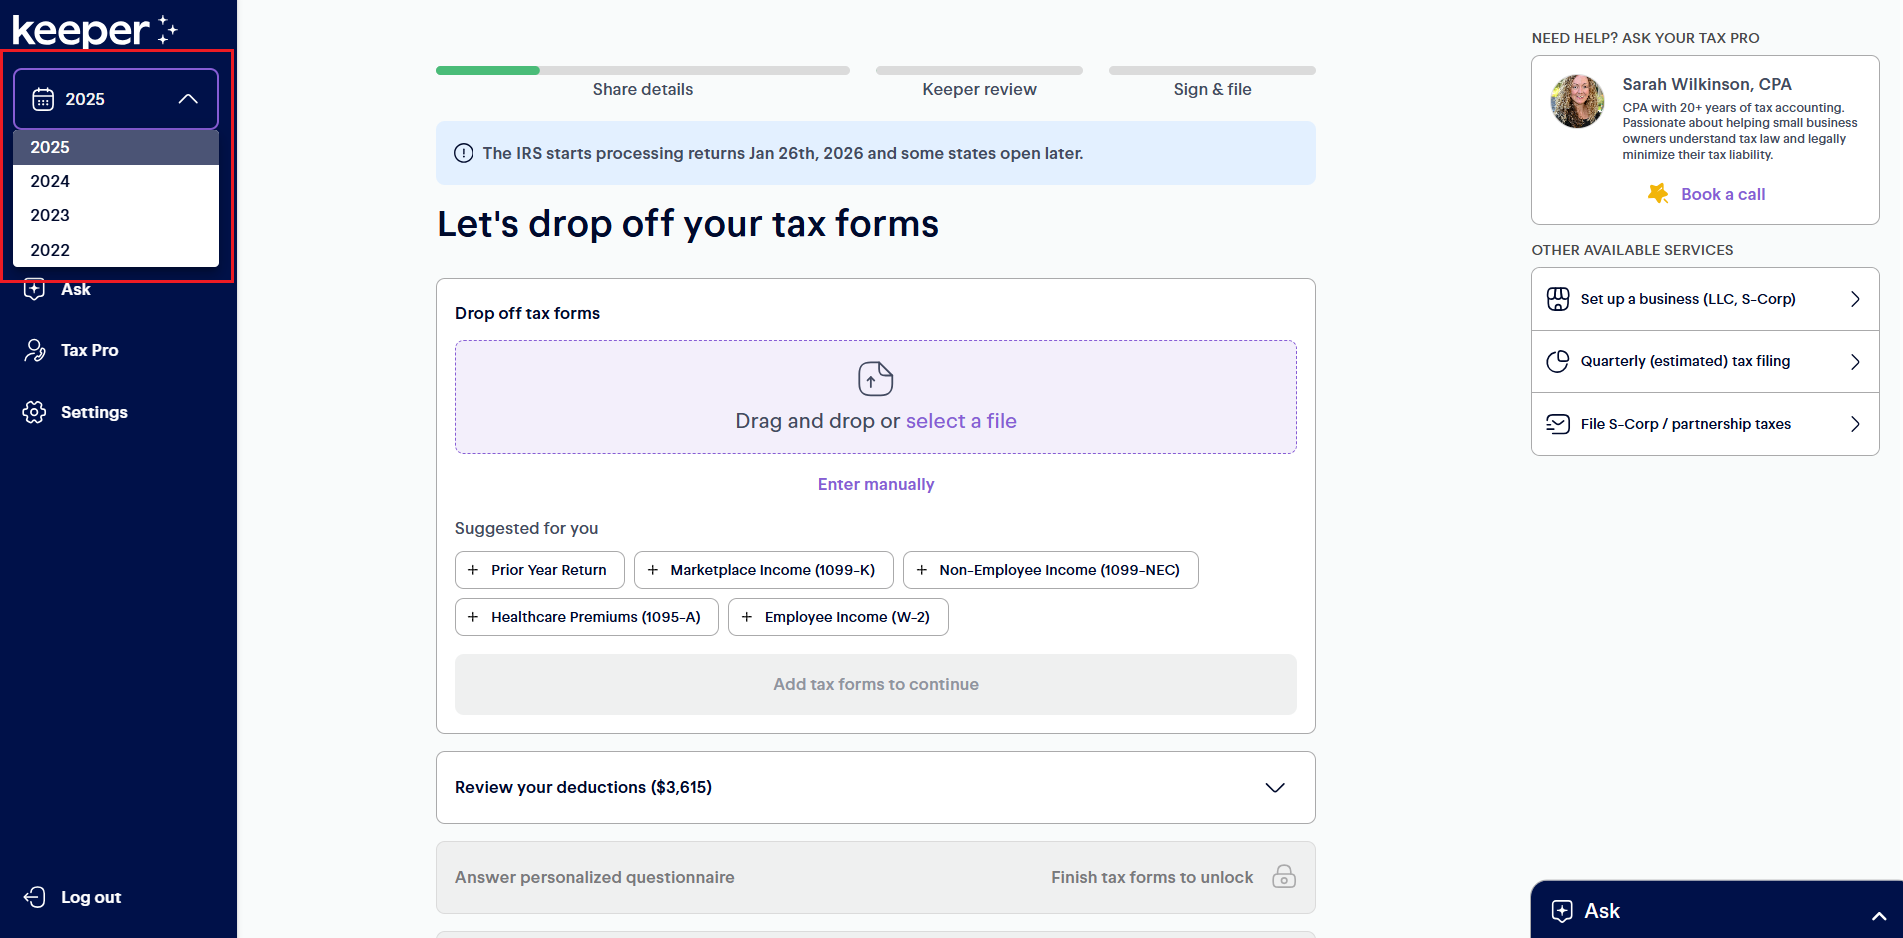Screen dimensions: 1903x938
Task: Collapse the 2025 tax year dropdown
Action: coord(187,99)
